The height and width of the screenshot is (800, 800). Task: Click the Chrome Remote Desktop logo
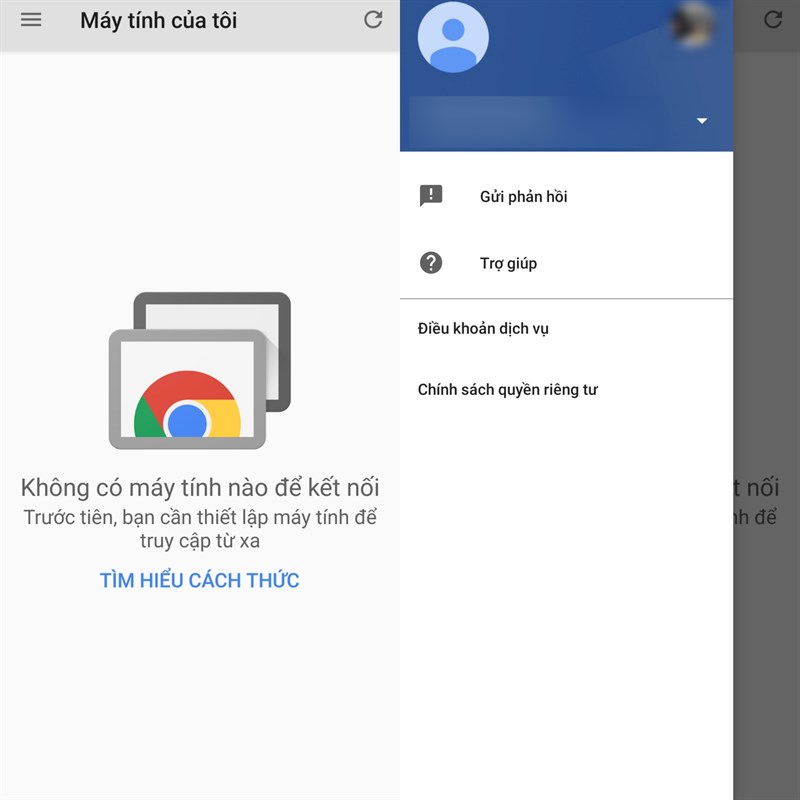pyautogui.click(x=199, y=371)
